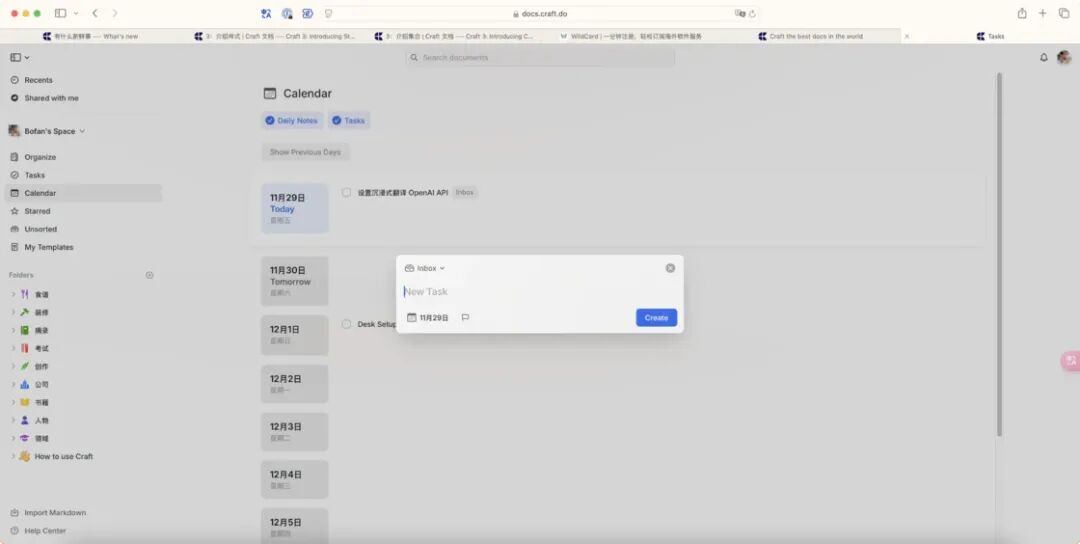The width and height of the screenshot is (1080, 544).
Task: Close the Tasks browser tab
Action: point(906,36)
